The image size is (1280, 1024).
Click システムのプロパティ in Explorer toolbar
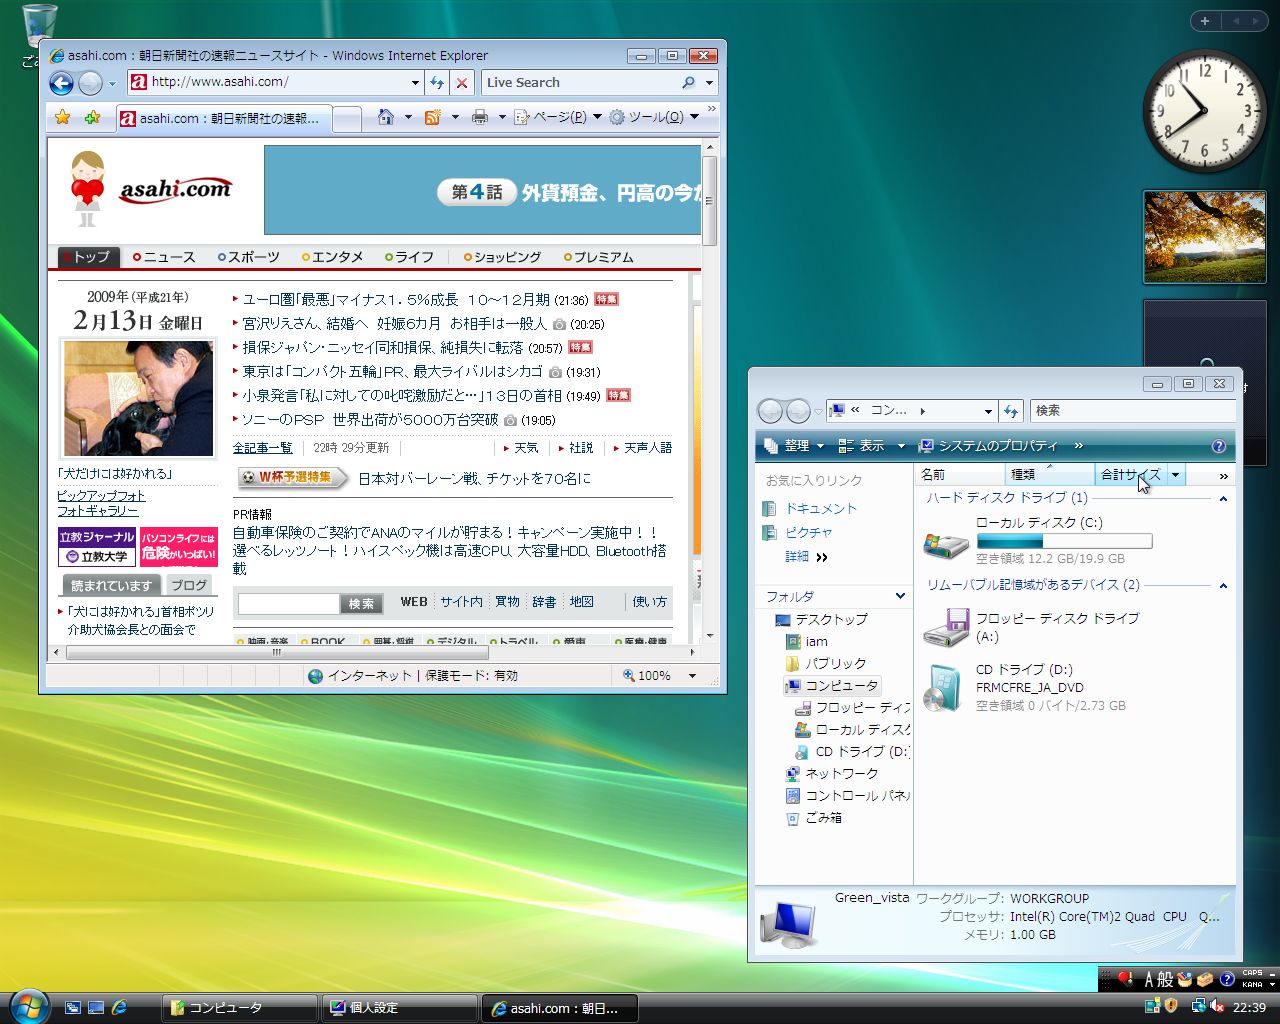click(x=988, y=446)
